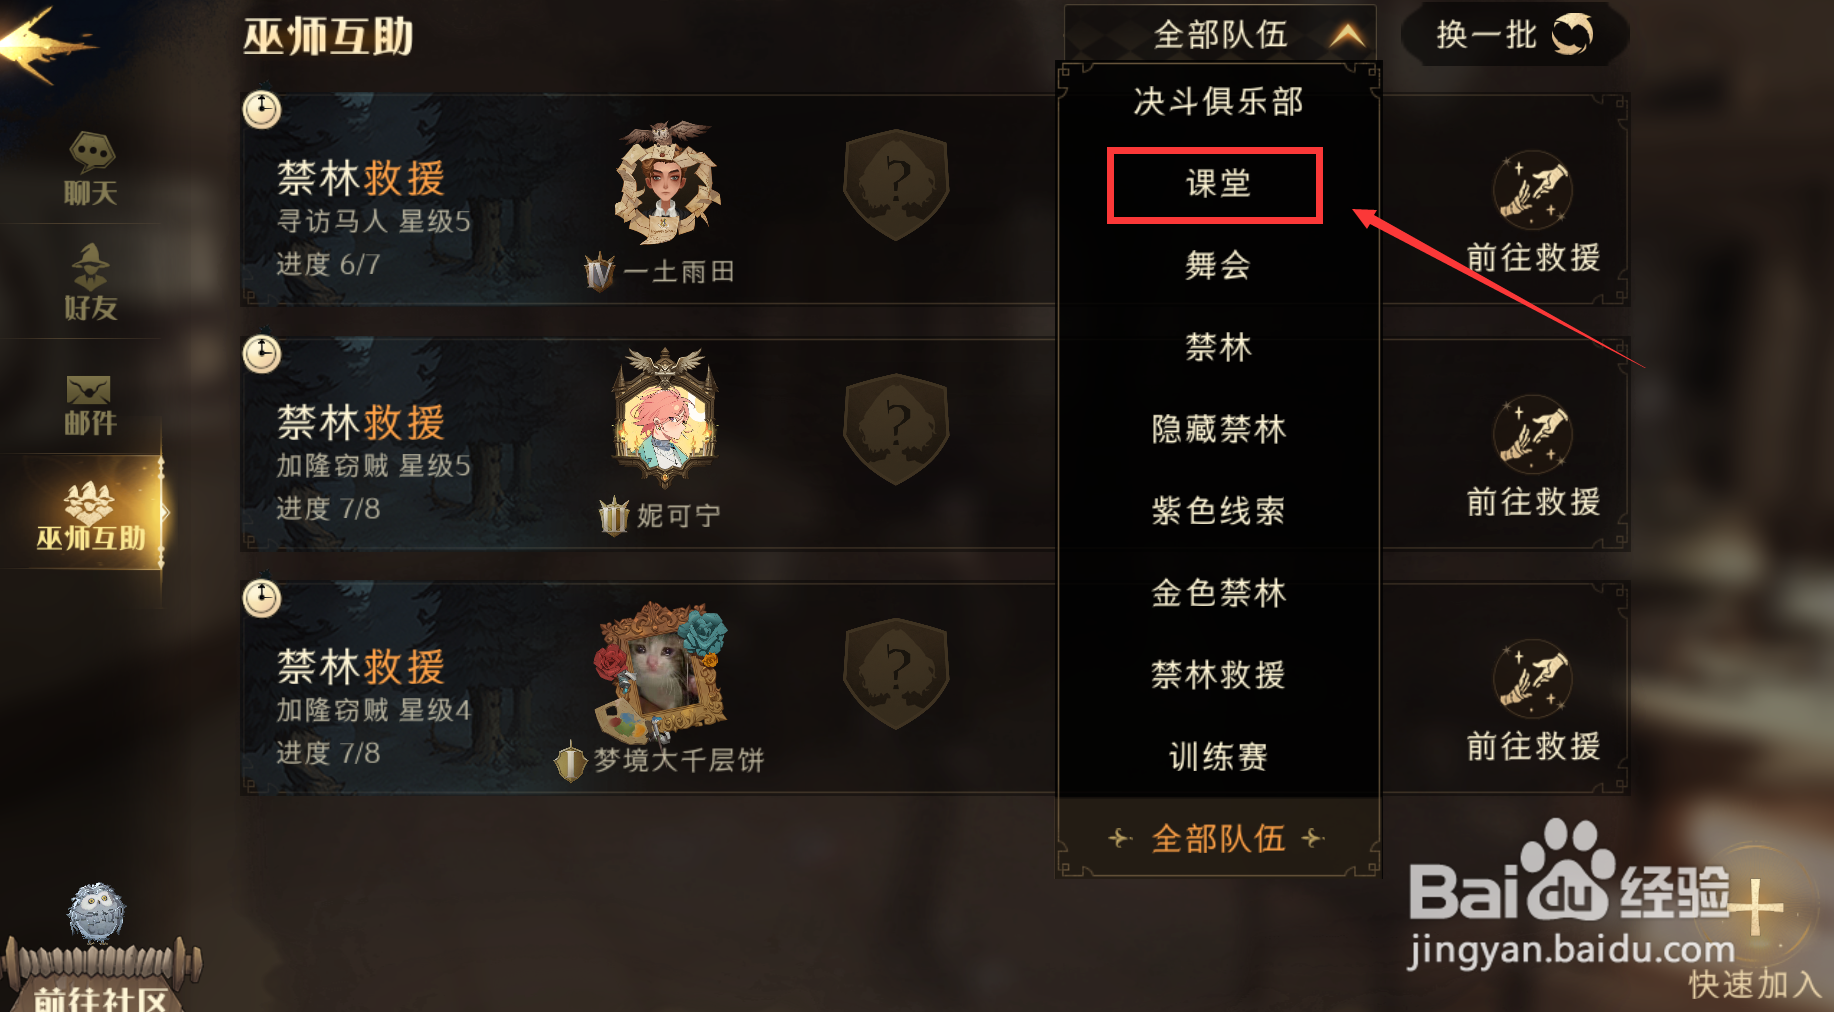
Task: Choose 决斗俱乐部 from the dropdown
Action: point(1218,101)
